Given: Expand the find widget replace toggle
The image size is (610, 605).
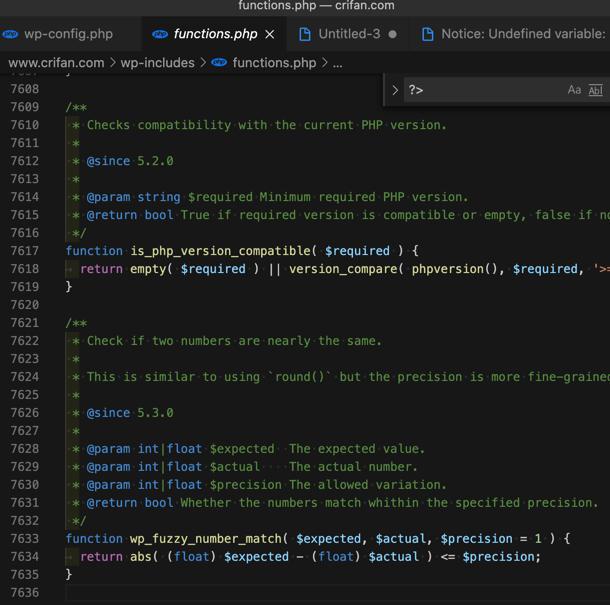Looking at the screenshot, I should 395,90.
